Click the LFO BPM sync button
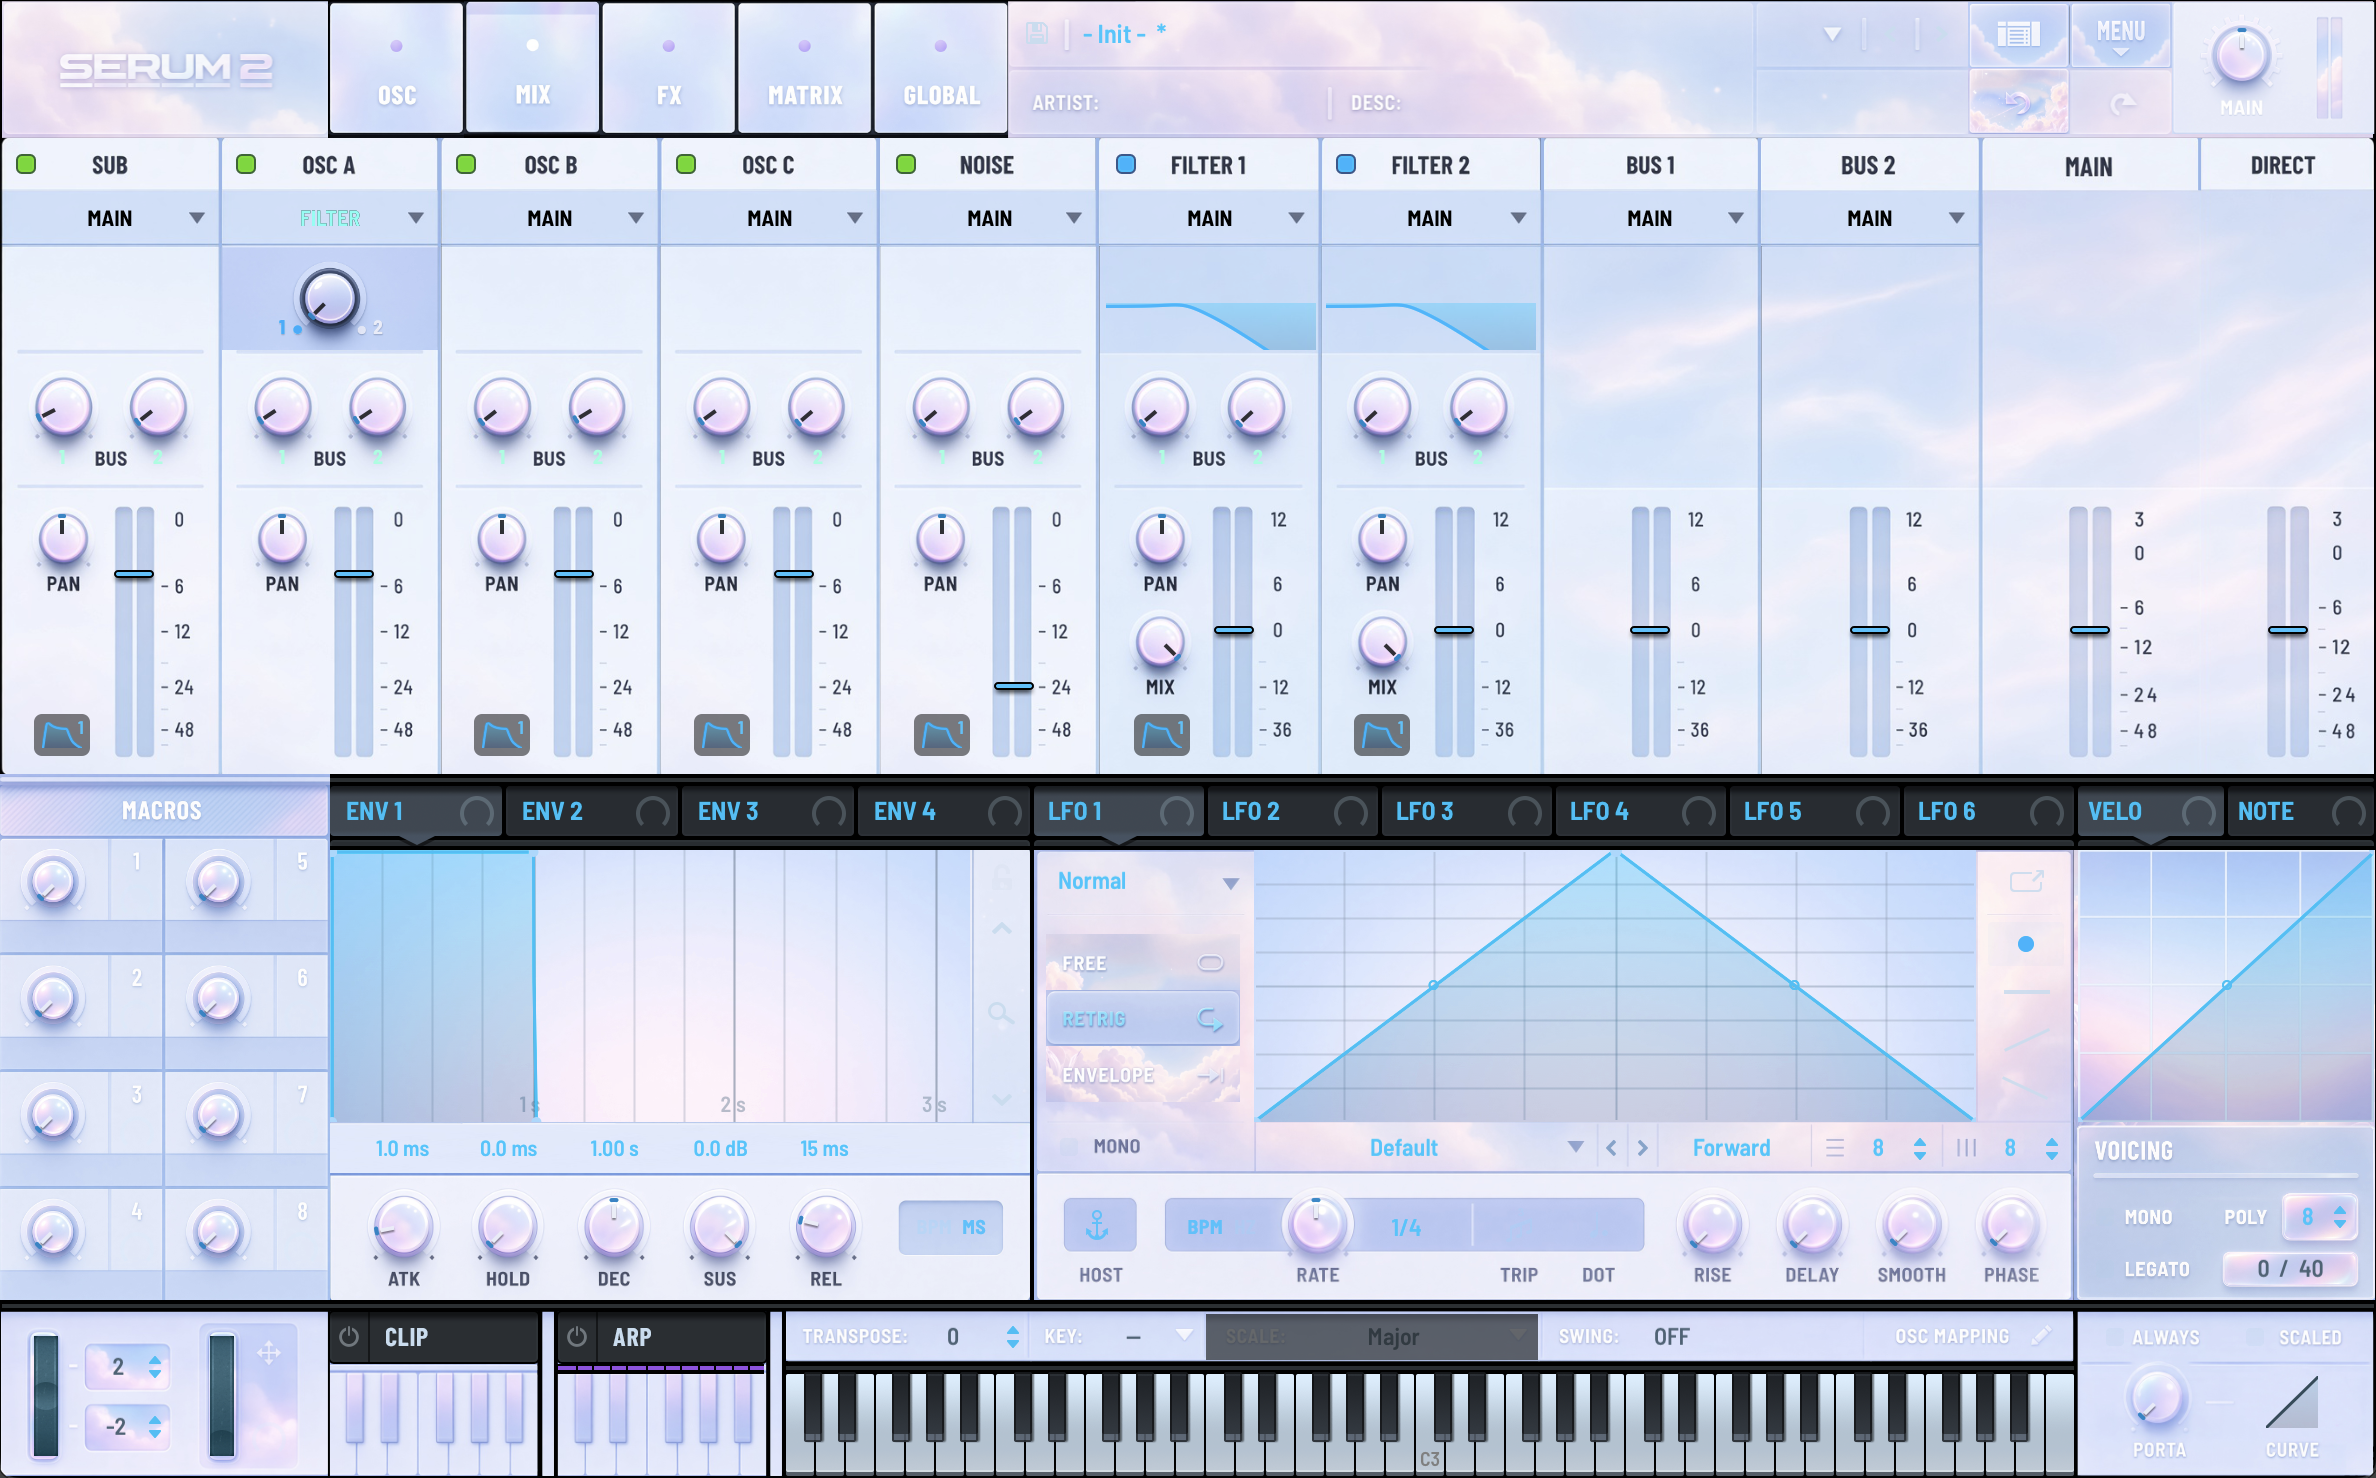Viewport: 2376px width, 1478px height. (1205, 1226)
